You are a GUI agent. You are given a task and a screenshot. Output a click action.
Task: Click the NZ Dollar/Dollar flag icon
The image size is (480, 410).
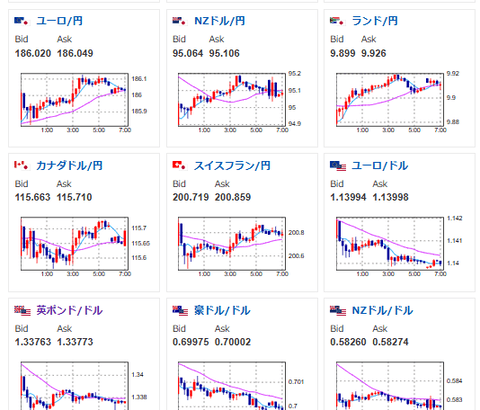[338, 310]
